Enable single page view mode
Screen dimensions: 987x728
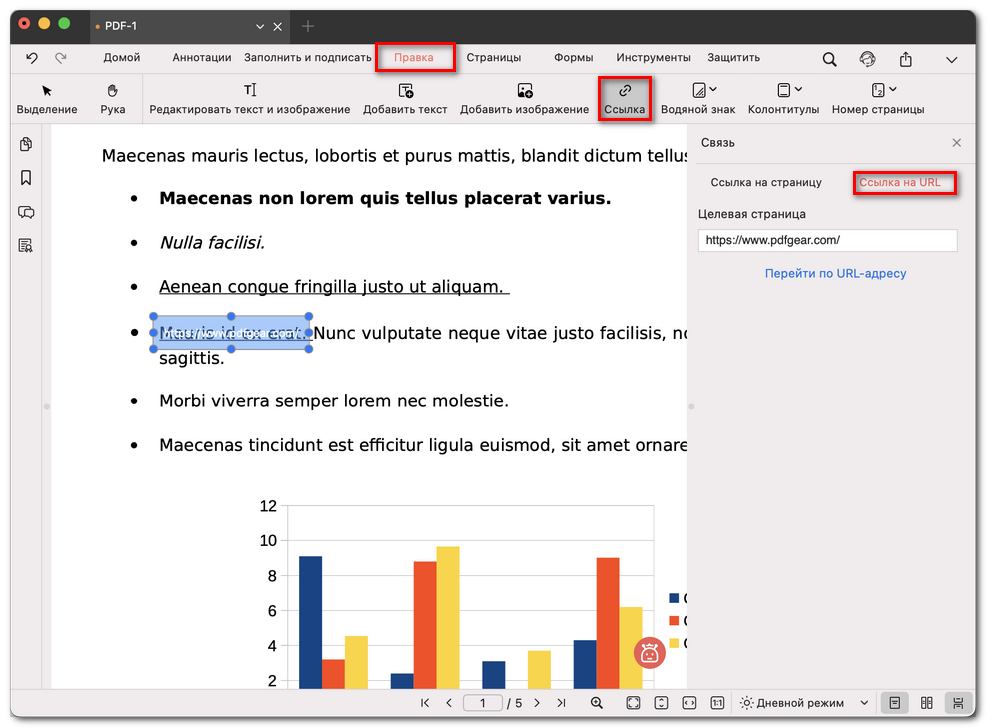pos(894,703)
